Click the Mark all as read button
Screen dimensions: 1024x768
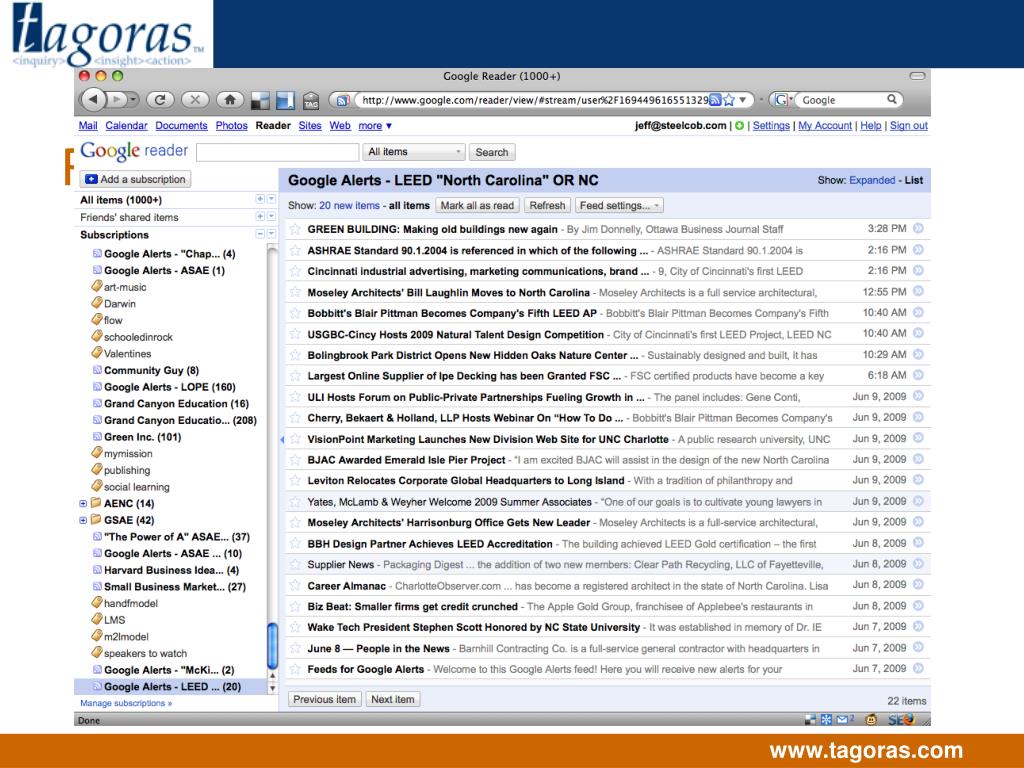(x=477, y=206)
